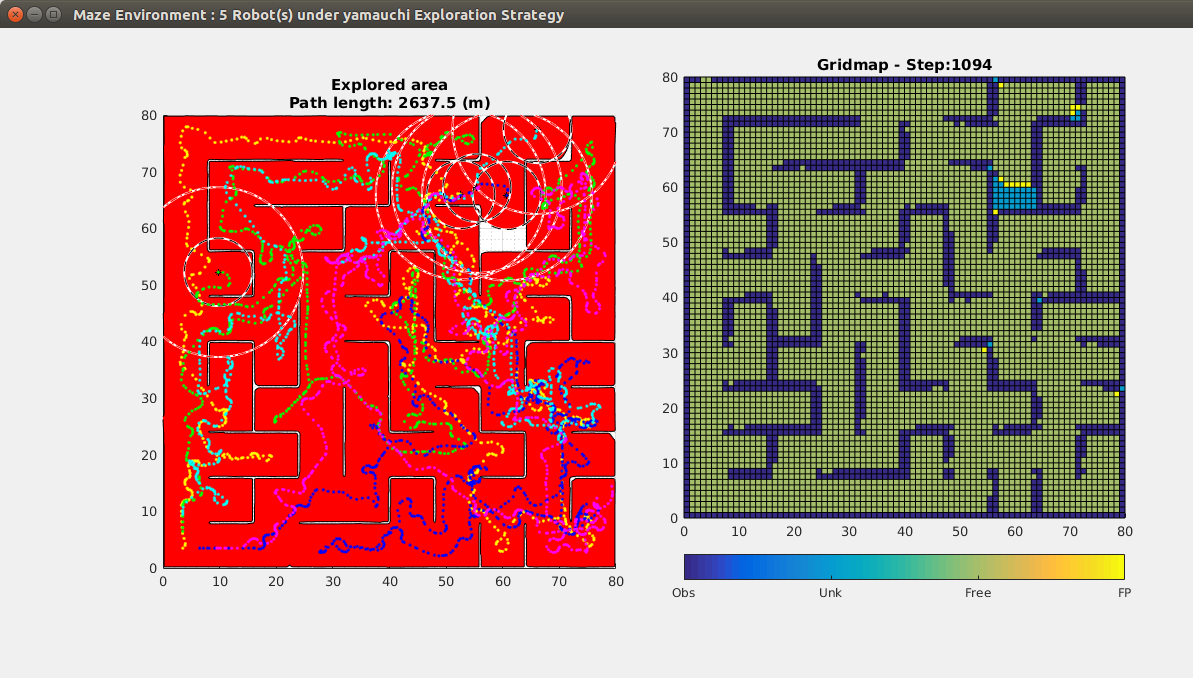Click x-axis label 10 of the Gridmap
Screen dimensions: 1193x678
tap(739, 532)
